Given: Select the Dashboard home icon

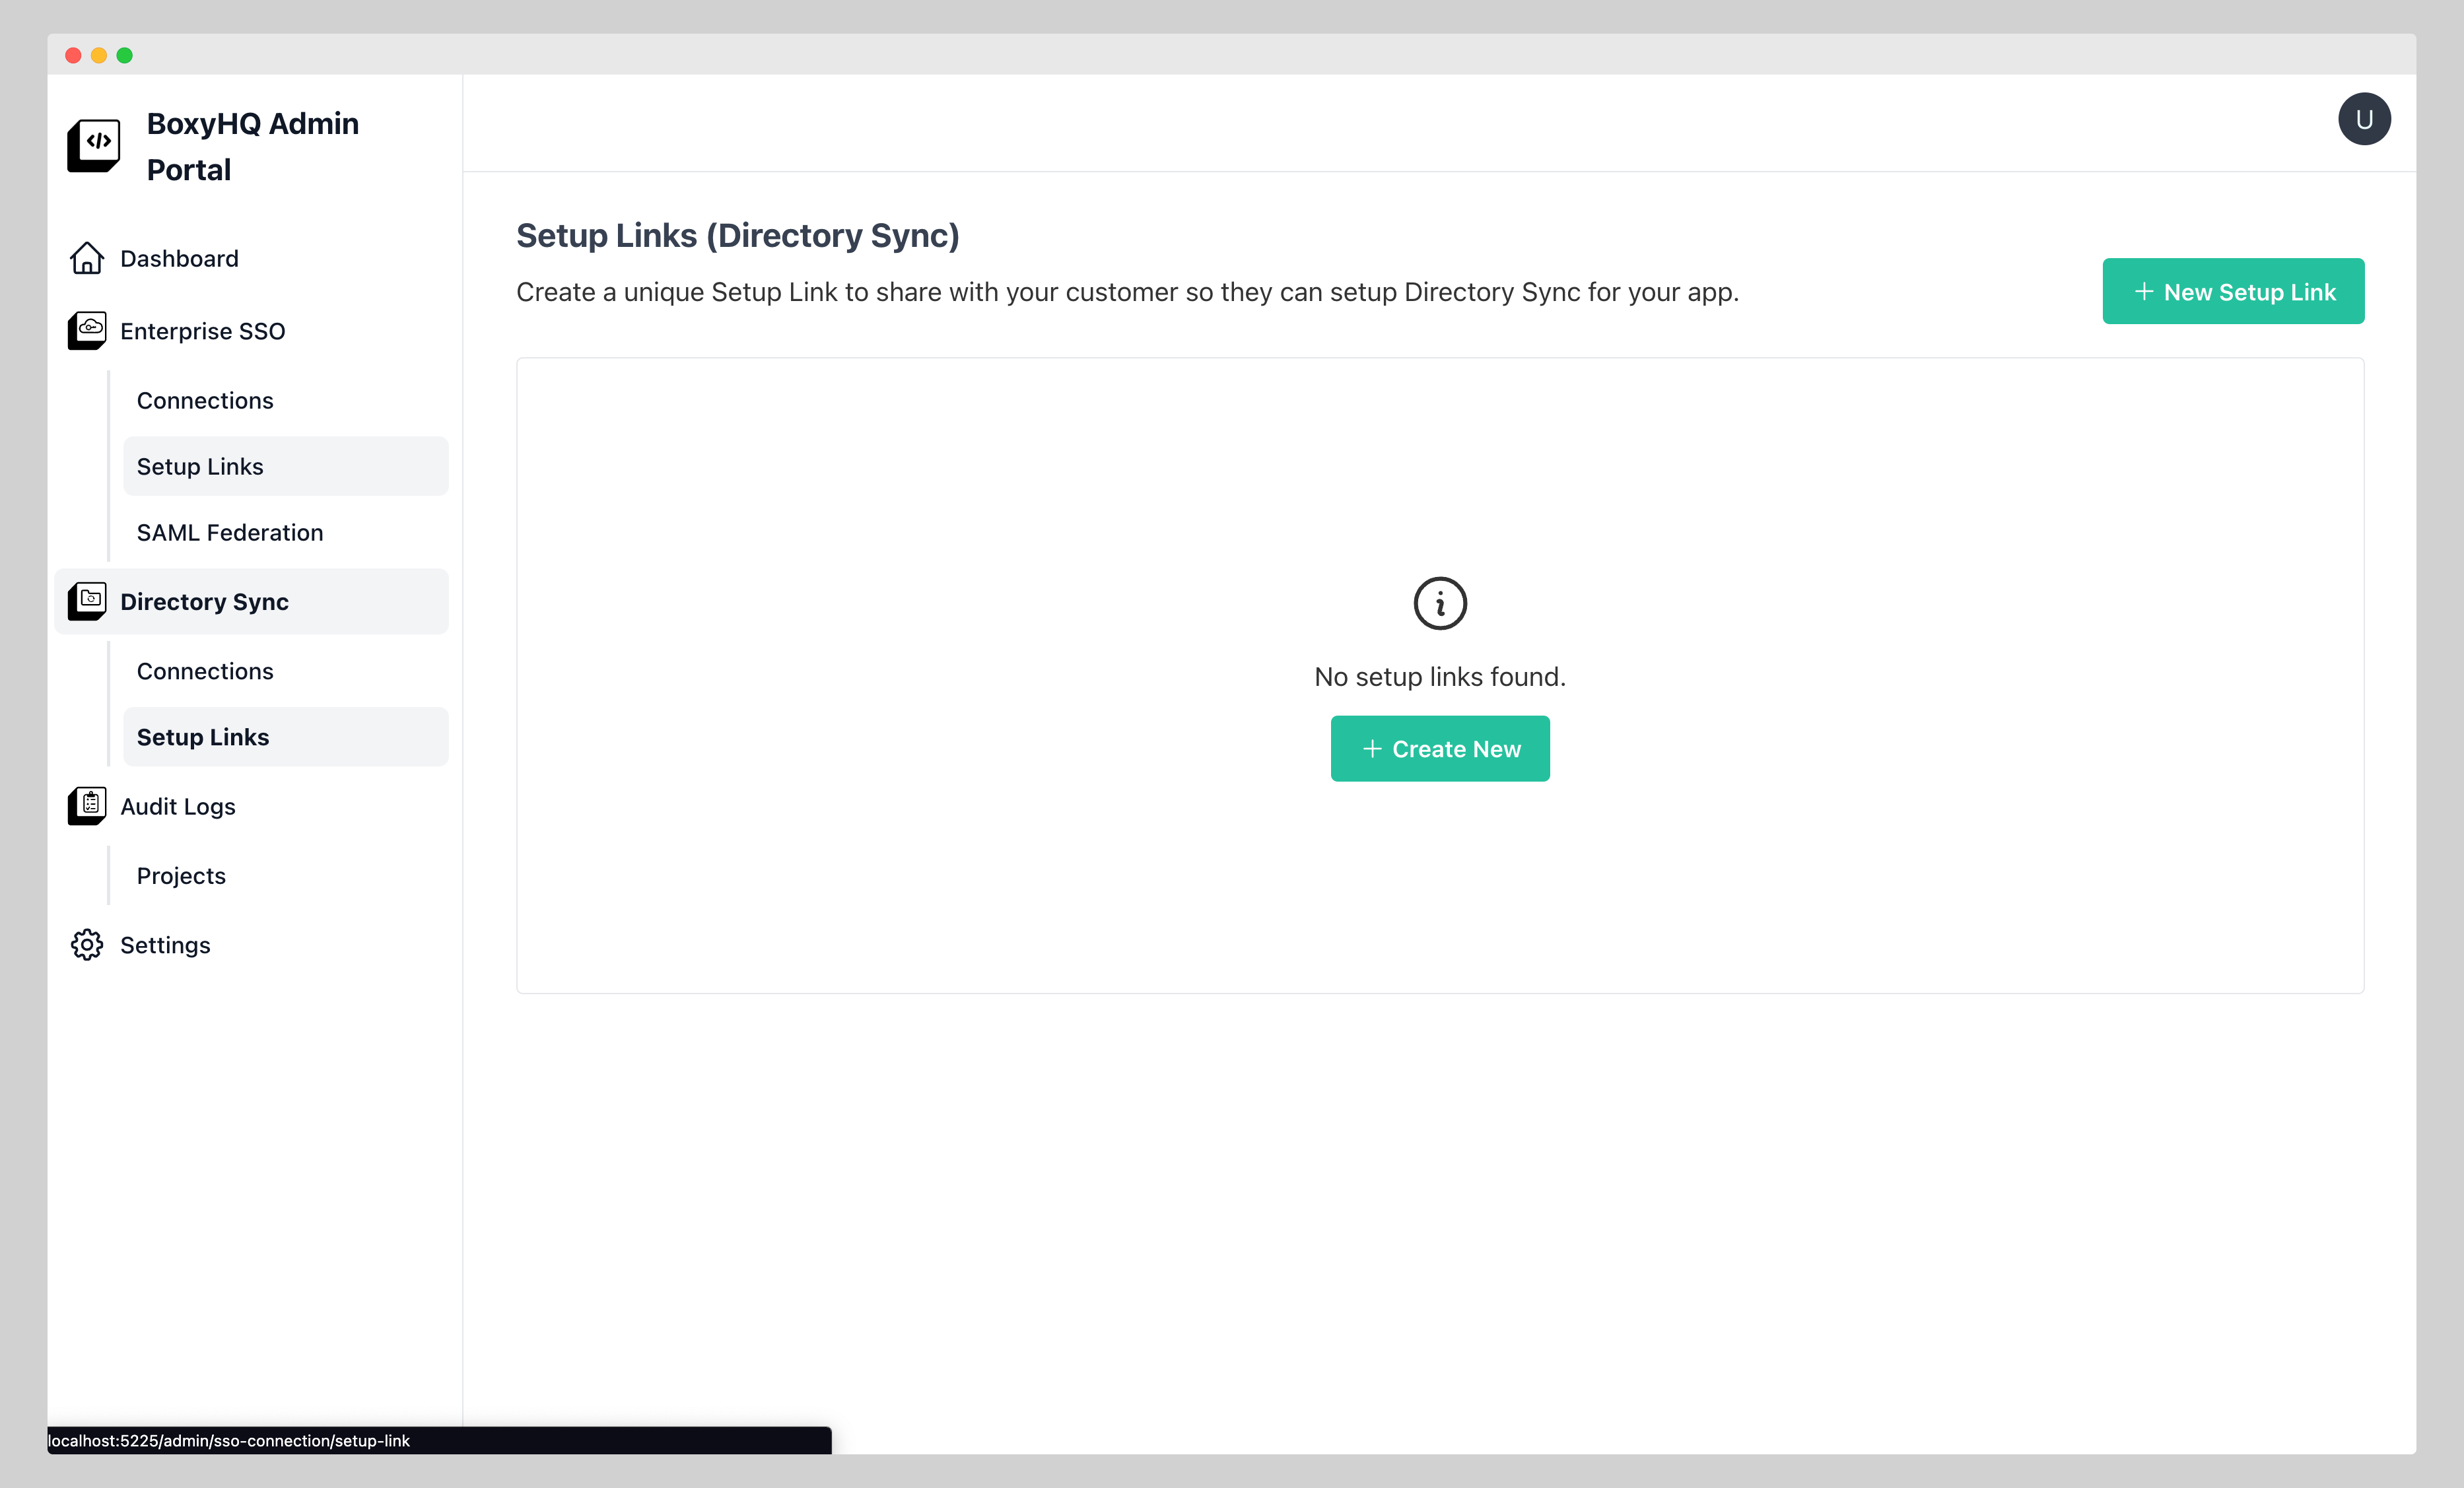Looking at the screenshot, I should click(87, 258).
